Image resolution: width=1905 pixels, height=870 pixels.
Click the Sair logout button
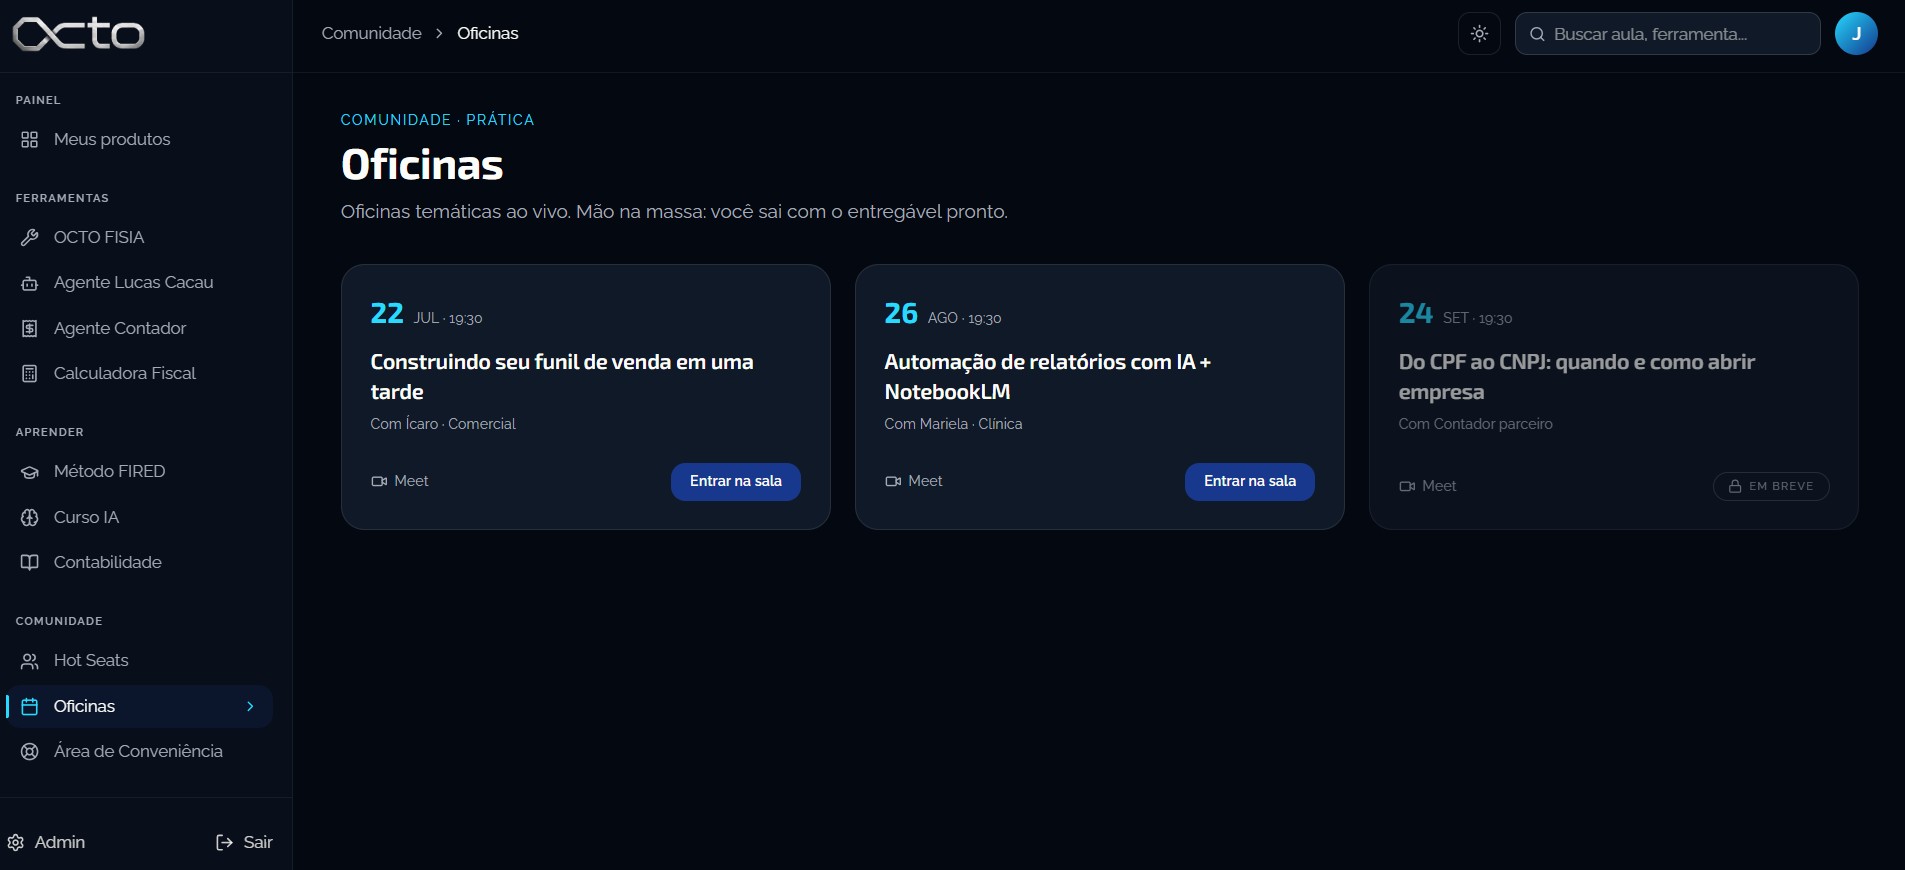click(x=244, y=843)
